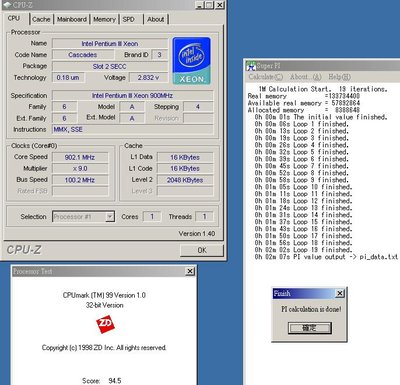Select the Memory tab in CPU-Z

pyautogui.click(x=104, y=20)
